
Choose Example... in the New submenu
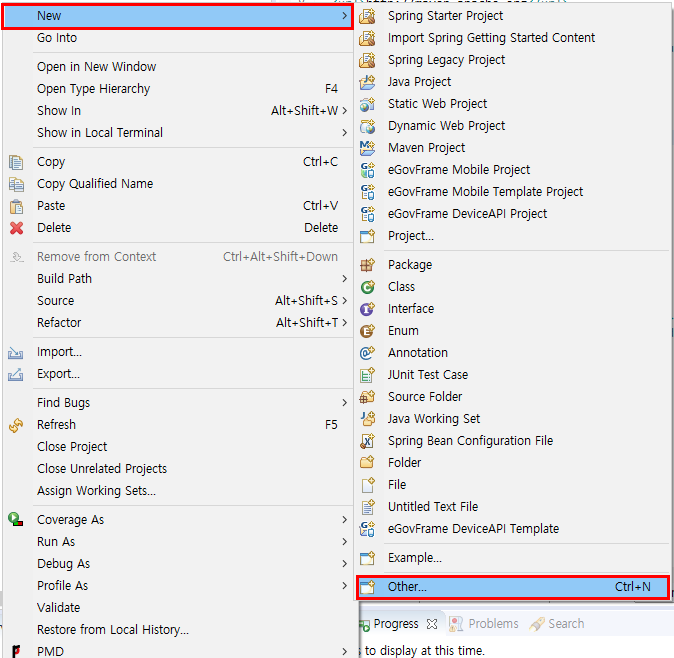pyautogui.click(x=512, y=558)
